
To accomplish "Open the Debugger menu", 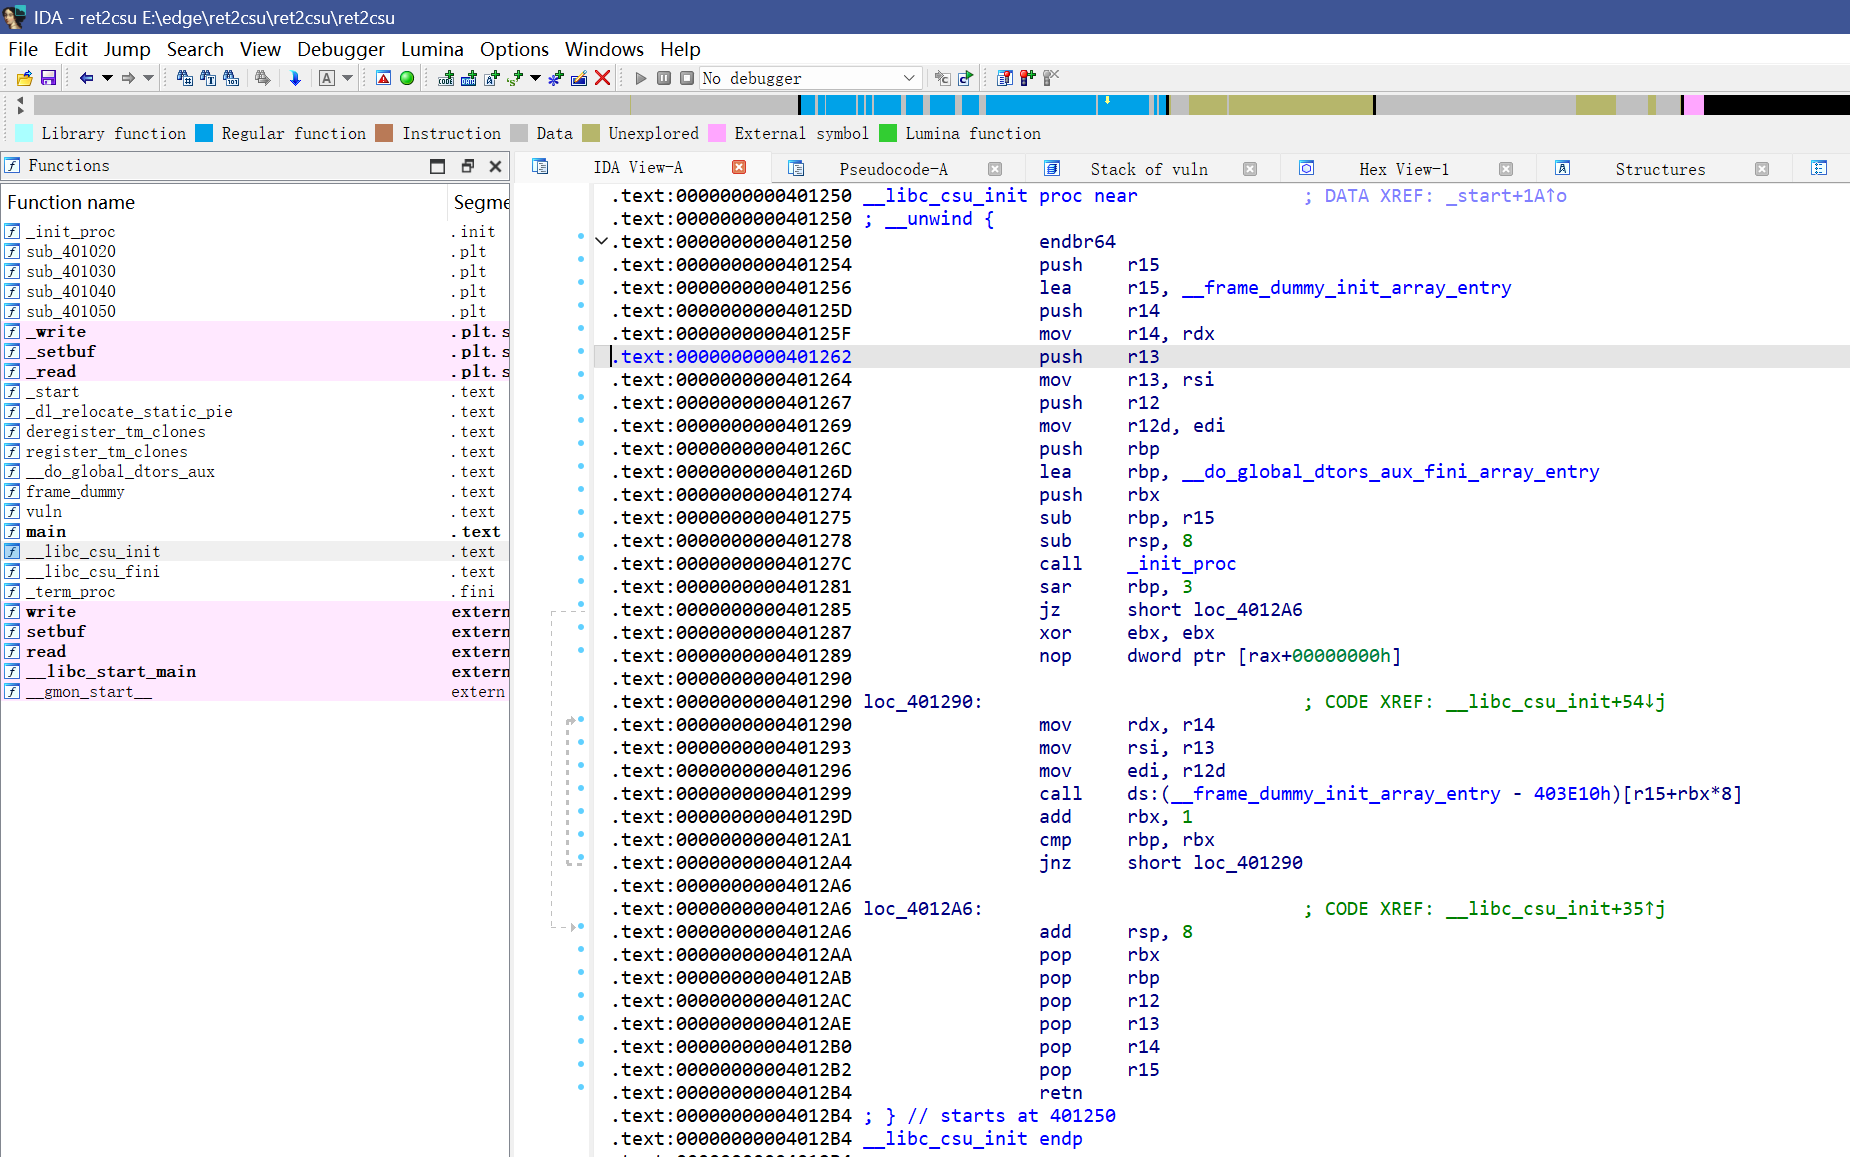I will click(340, 49).
